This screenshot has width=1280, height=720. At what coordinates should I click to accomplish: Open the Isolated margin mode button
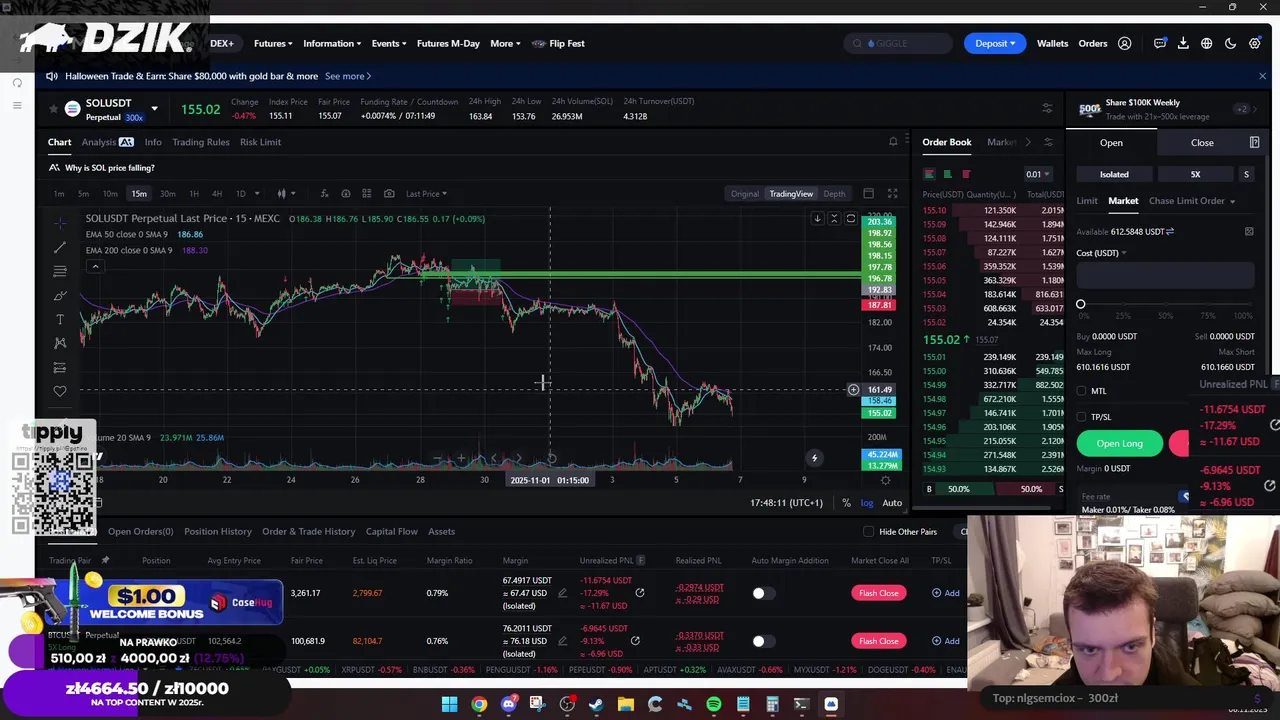[1114, 174]
